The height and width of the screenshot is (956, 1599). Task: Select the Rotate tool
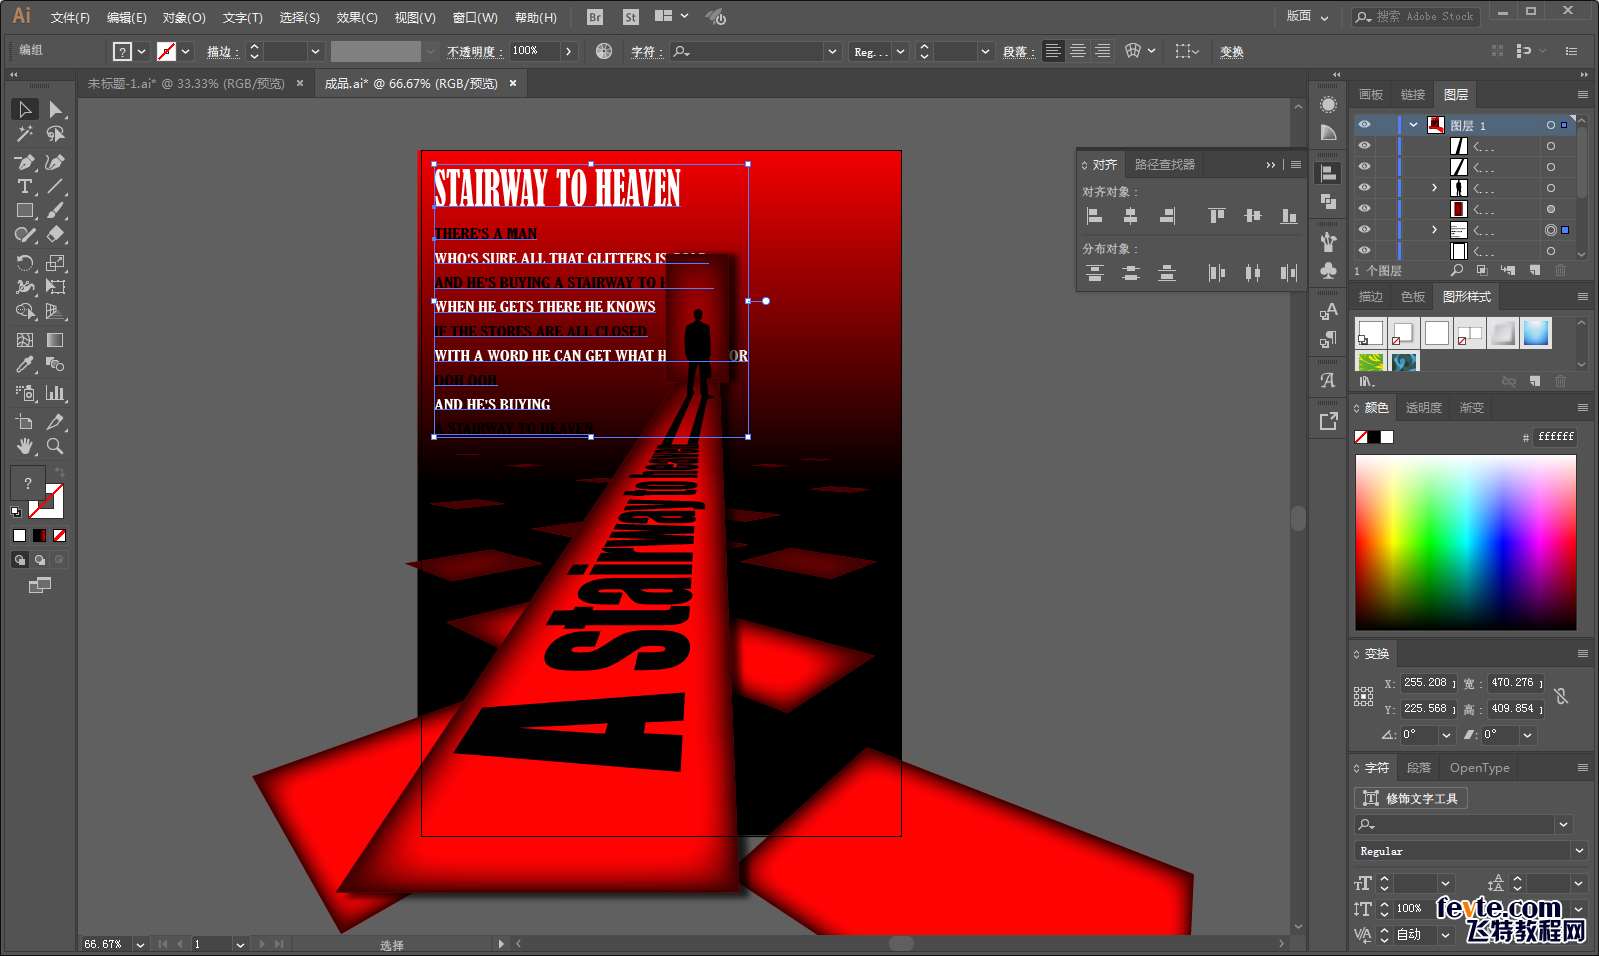click(x=26, y=263)
